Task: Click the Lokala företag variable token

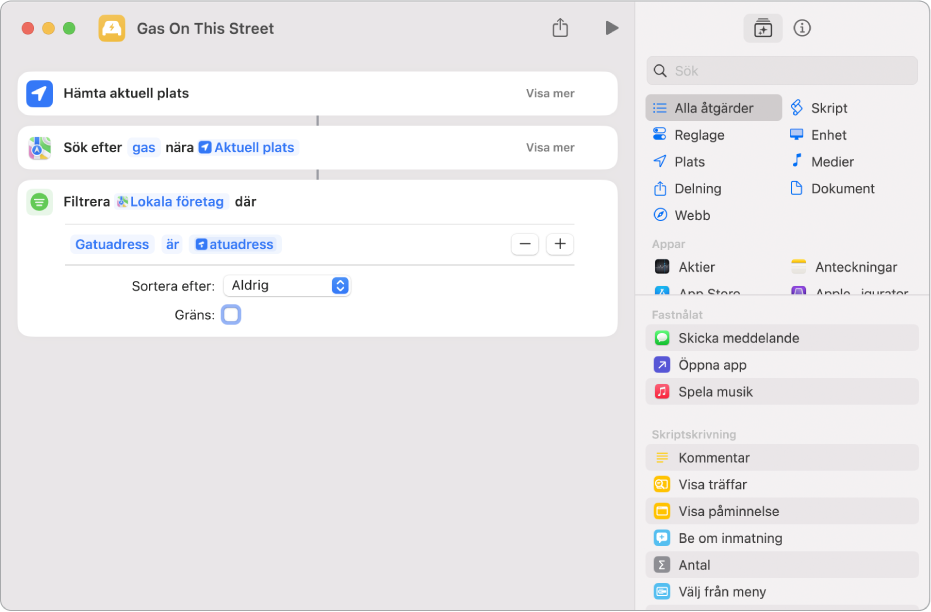Action: pyautogui.click(x=172, y=201)
